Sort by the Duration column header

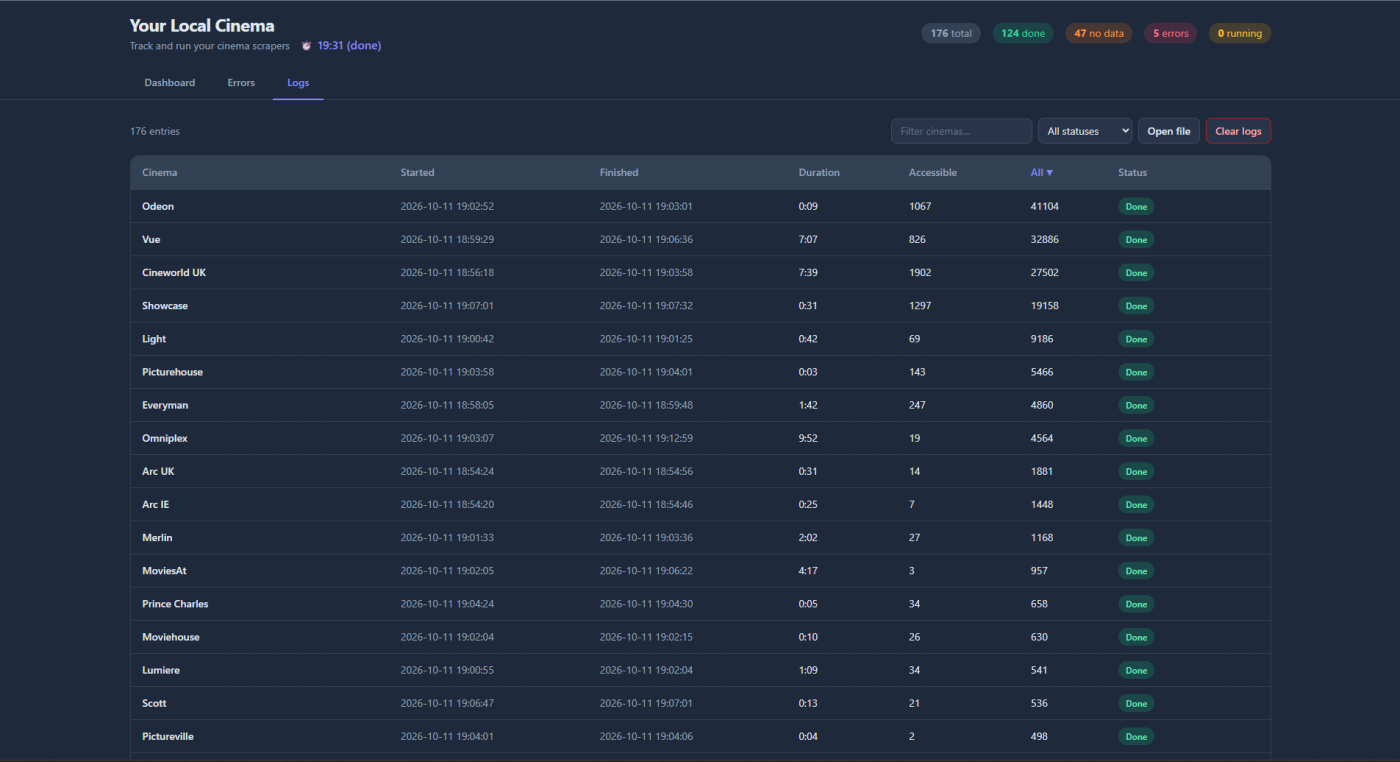(x=819, y=173)
